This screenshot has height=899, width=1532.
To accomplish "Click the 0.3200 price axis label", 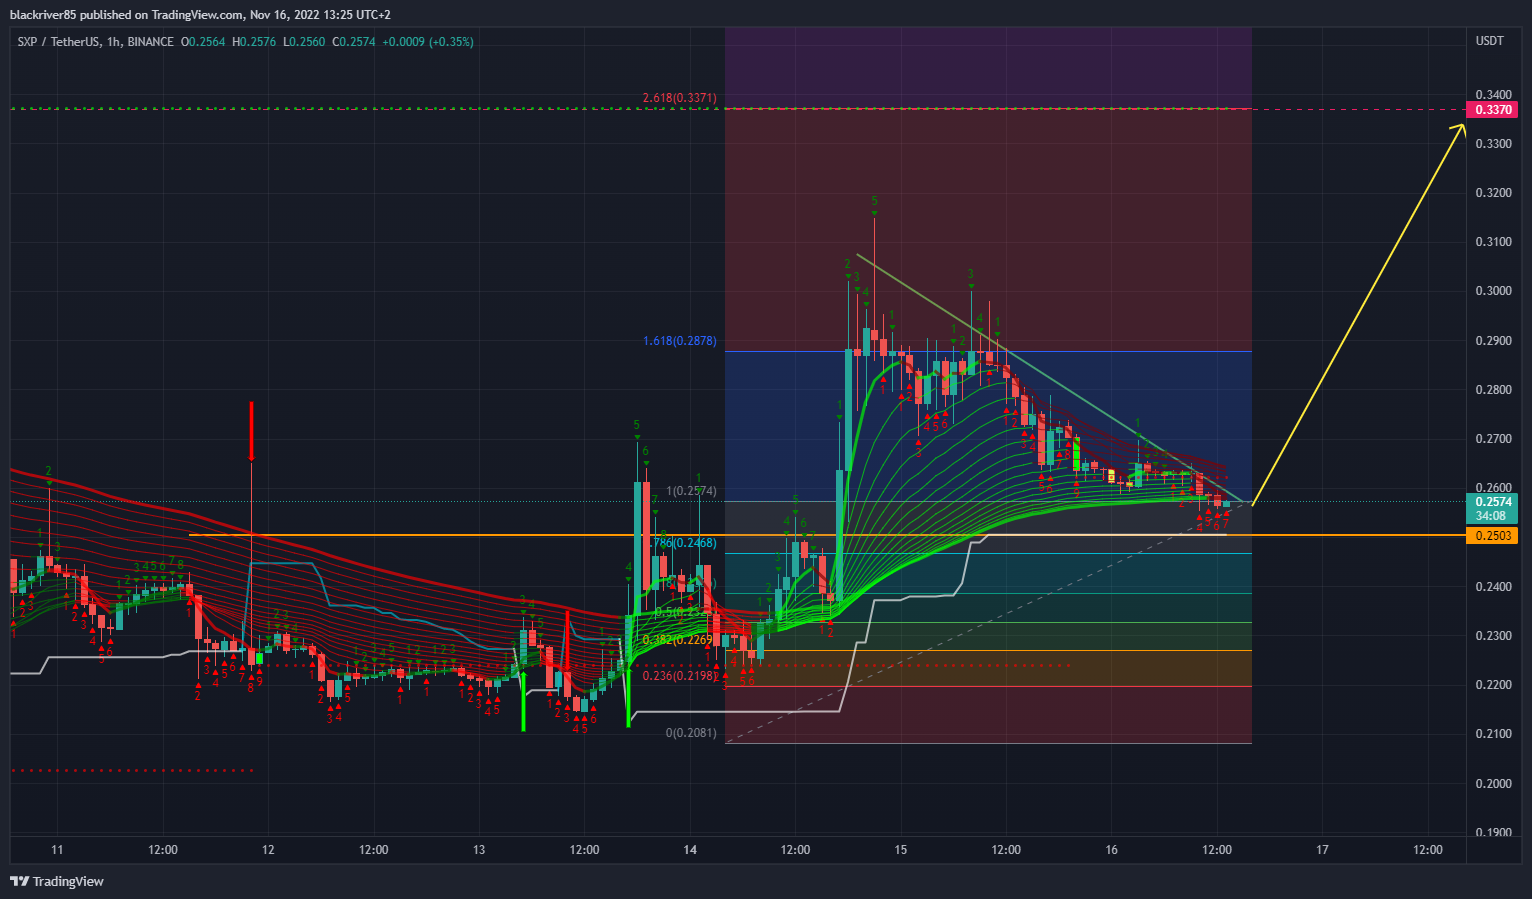I will tap(1493, 193).
